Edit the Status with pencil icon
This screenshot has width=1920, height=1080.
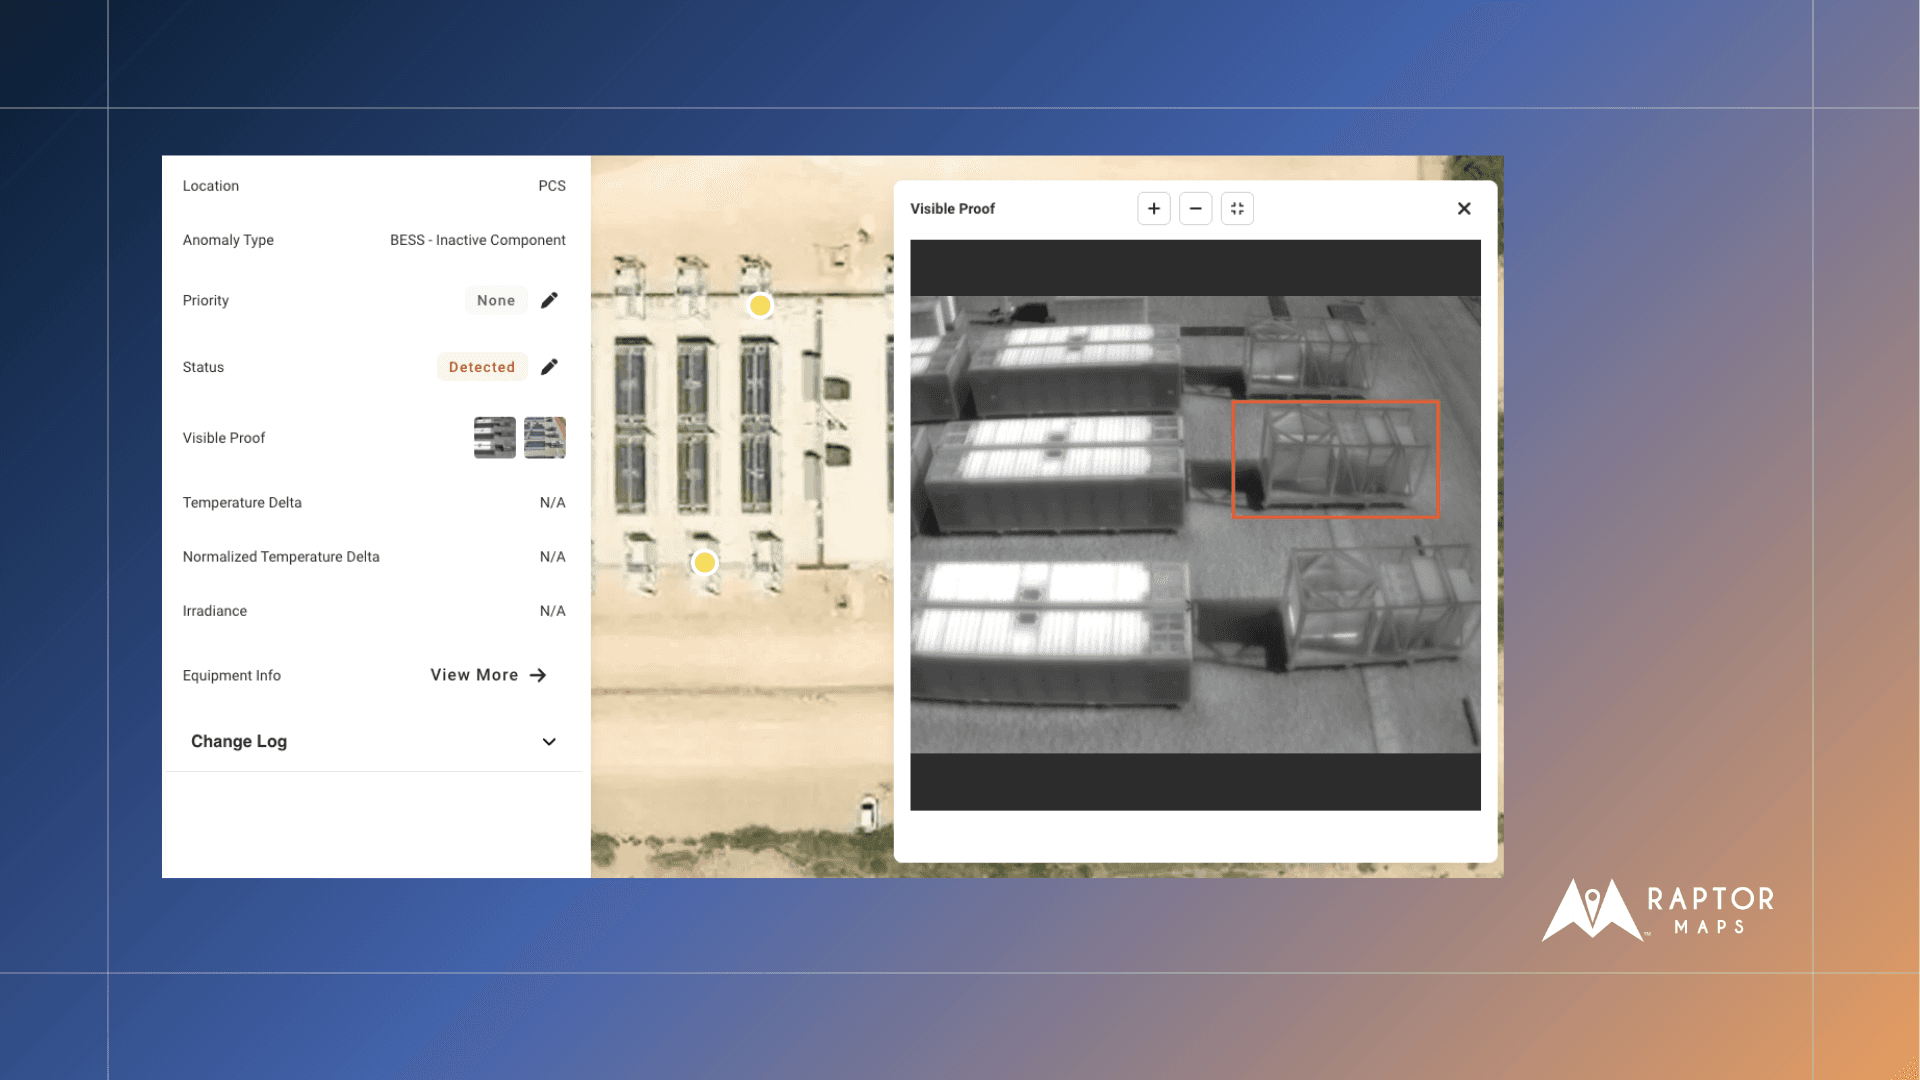pyautogui.click(x=549, y=367)
